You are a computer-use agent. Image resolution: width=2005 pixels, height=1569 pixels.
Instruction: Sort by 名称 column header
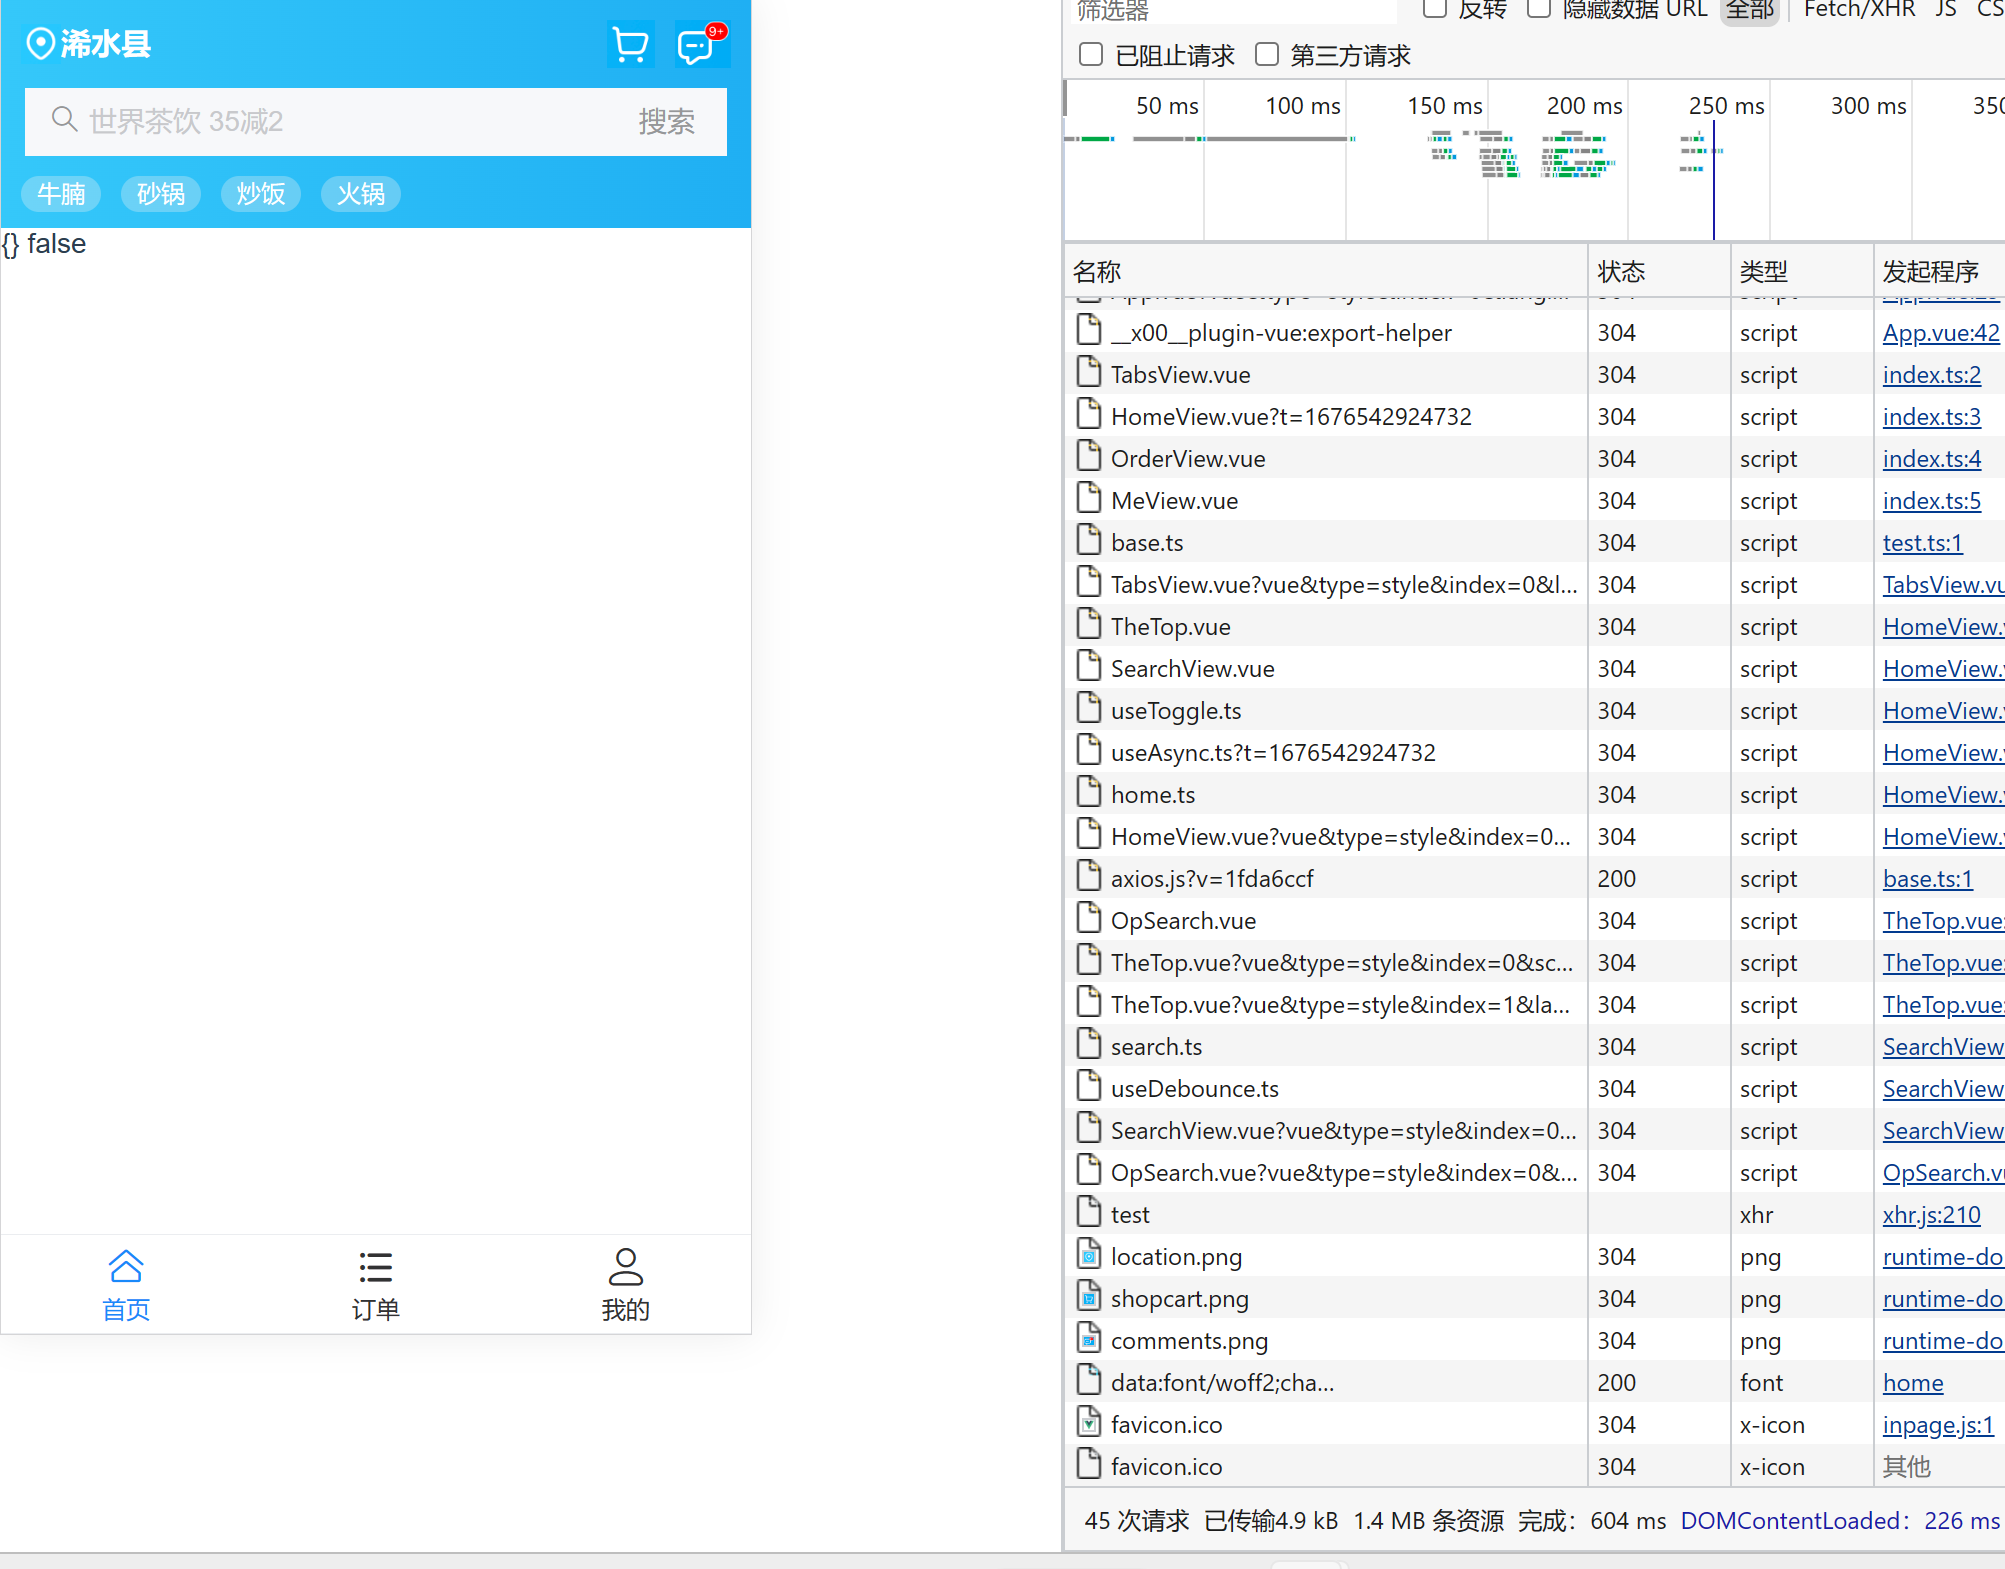coord(1326,271)
